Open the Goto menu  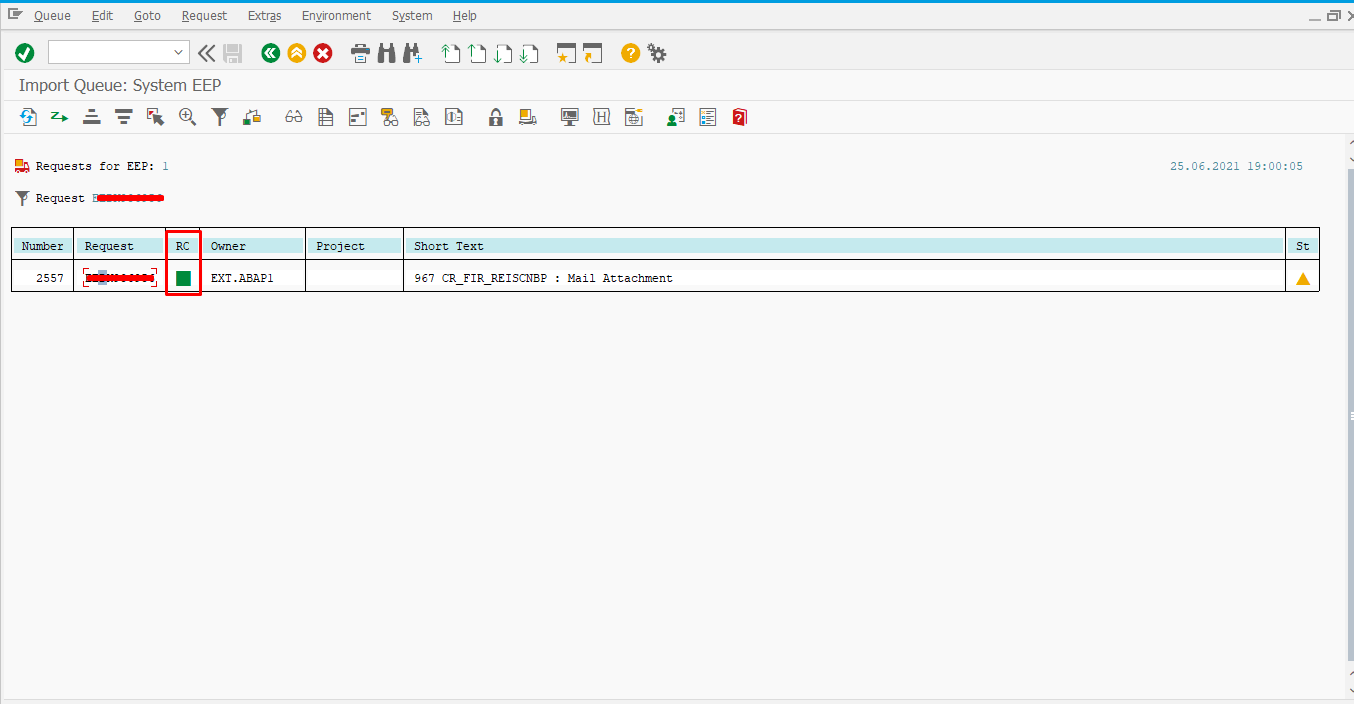pyautogui.click(x=147, y=16)
